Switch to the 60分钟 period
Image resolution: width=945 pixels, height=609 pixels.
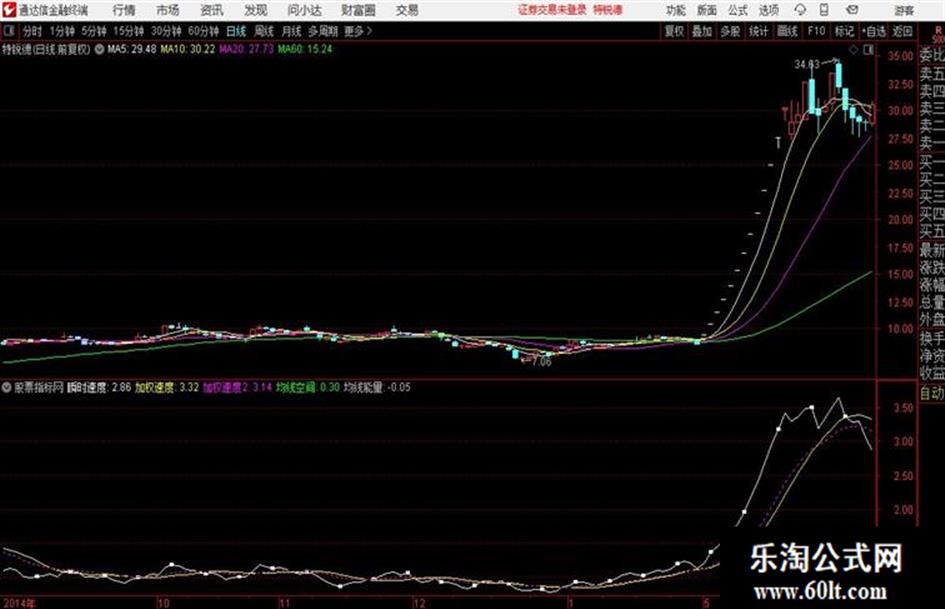tap(203, 31)
